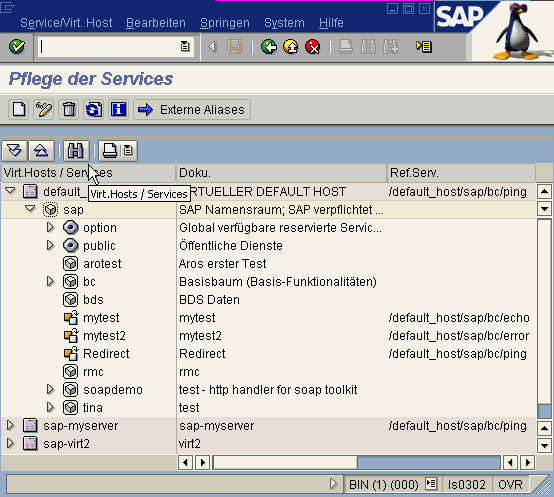Expand the soapdemo service node
The image size is (554, 497).
point(51,390)
